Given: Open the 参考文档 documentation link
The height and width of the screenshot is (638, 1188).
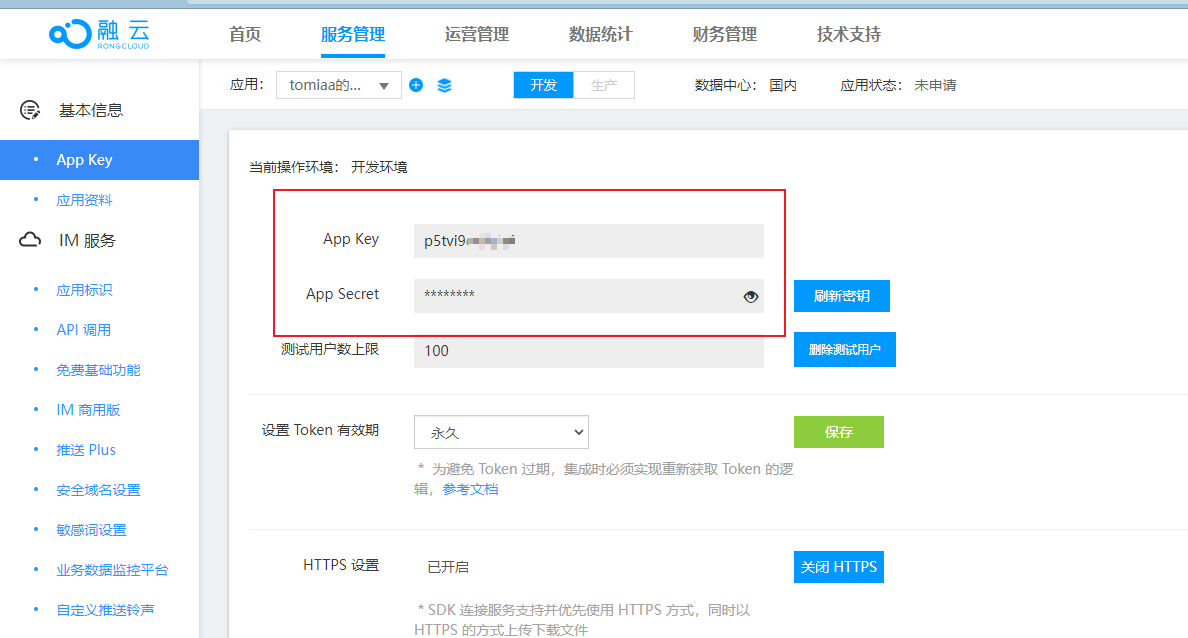Looking at the screenshot, I should point(470,489).
